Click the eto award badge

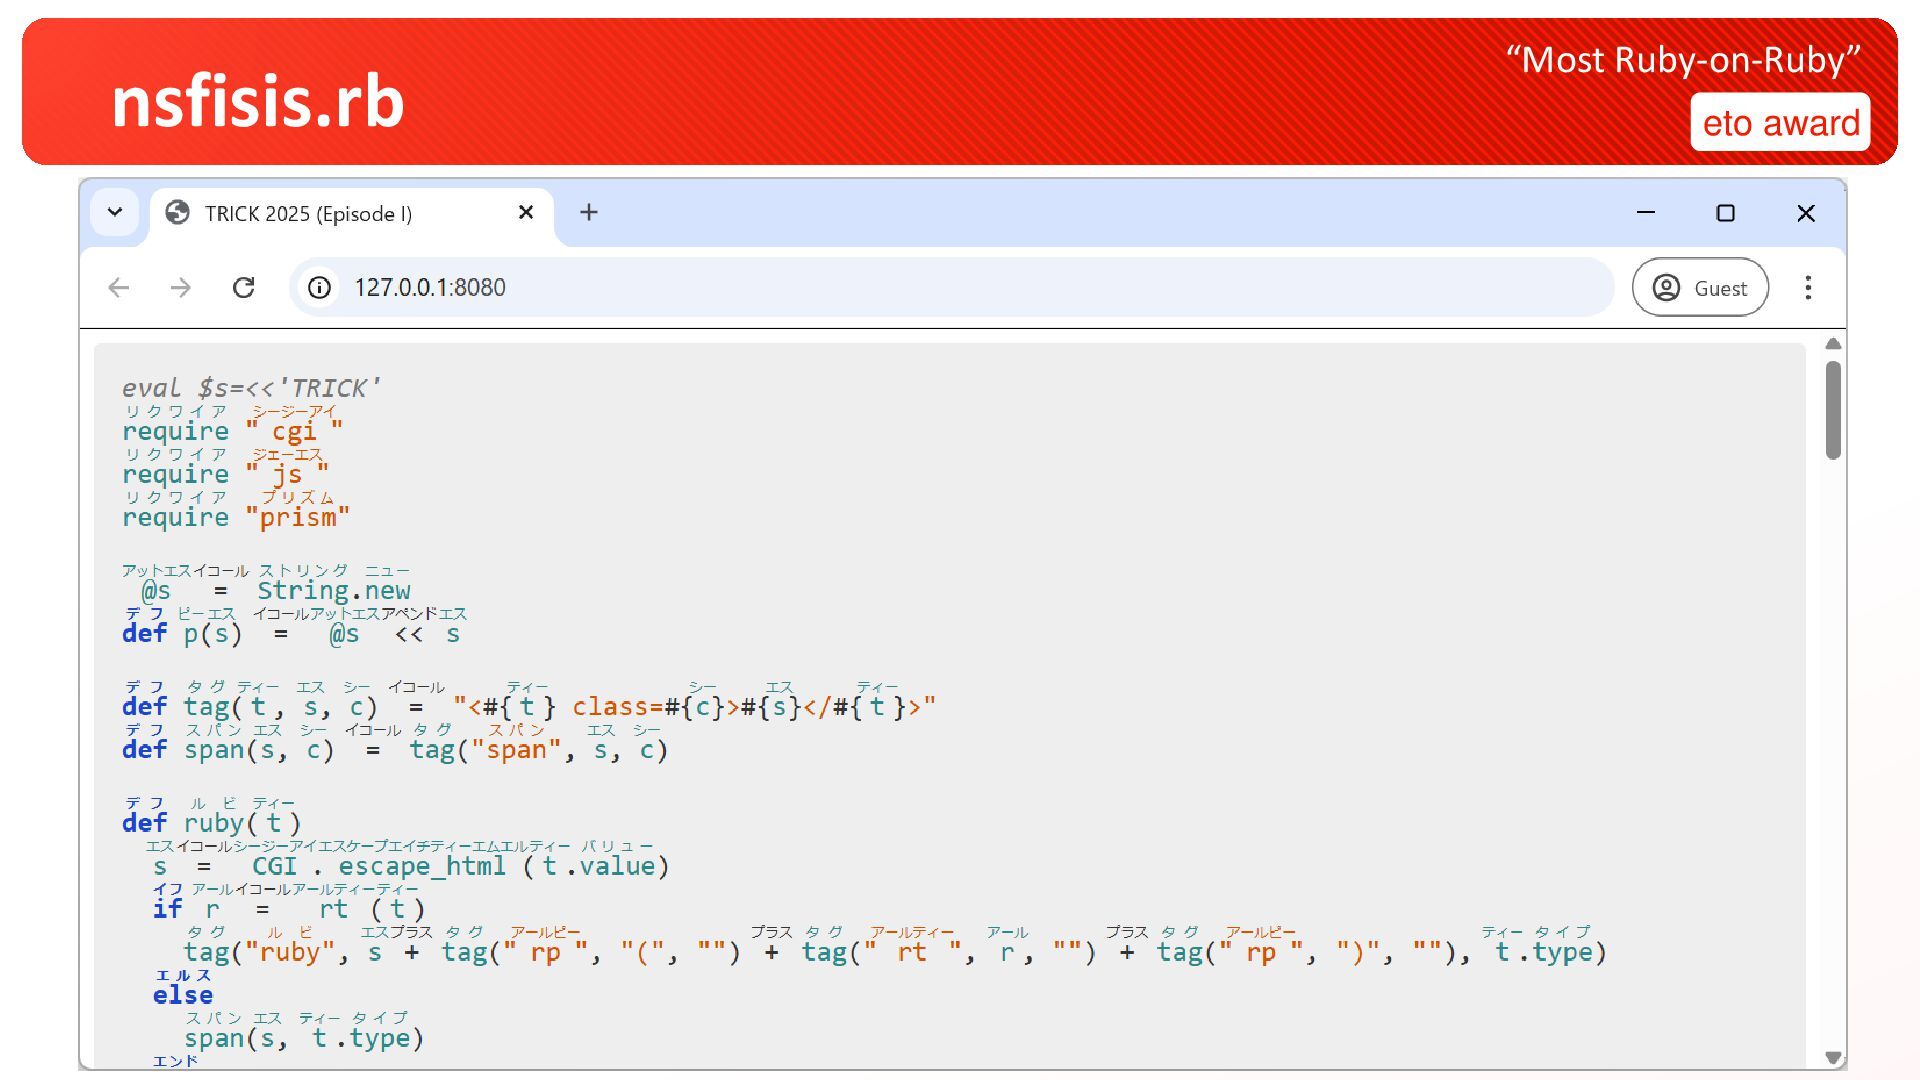click(1780, 123)
